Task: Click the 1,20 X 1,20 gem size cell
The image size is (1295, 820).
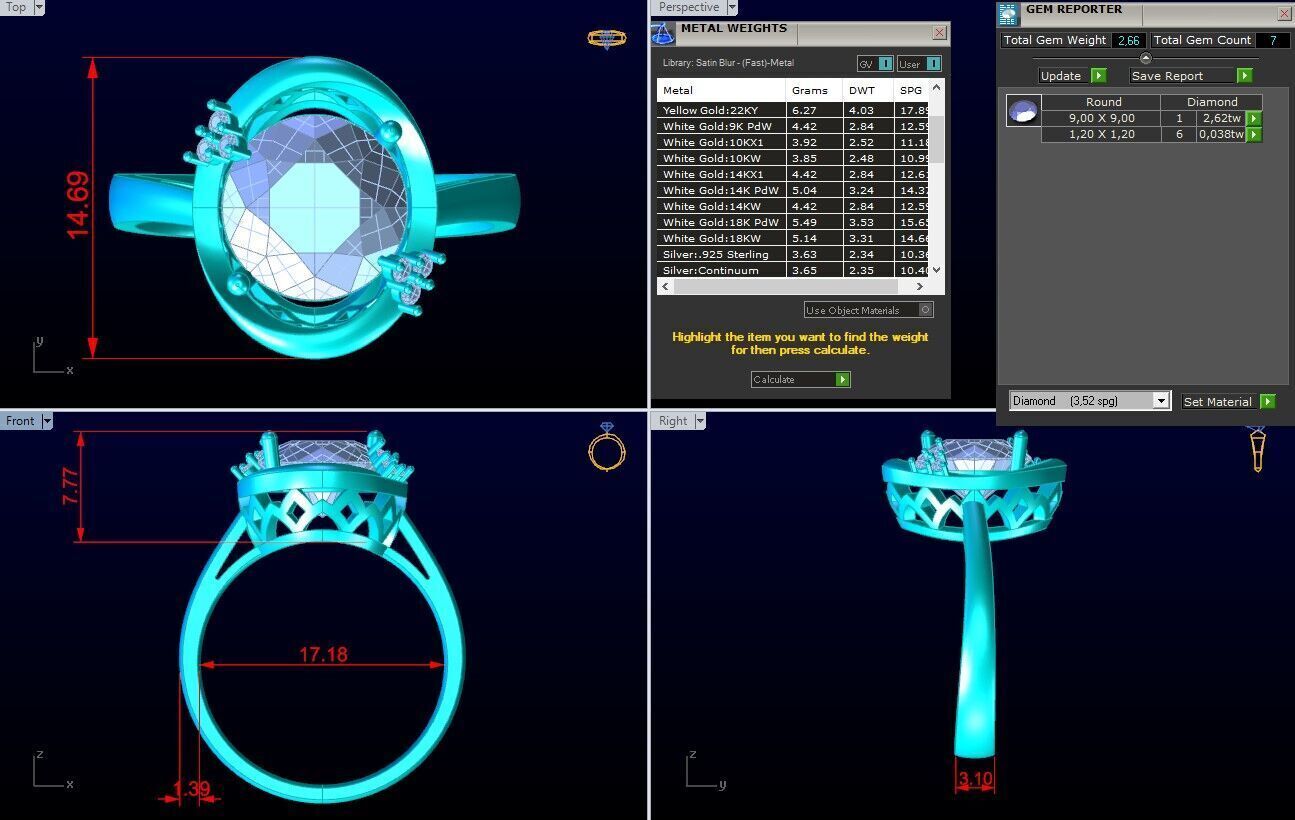Action: pyautogui.click(x=1101, y=134)
